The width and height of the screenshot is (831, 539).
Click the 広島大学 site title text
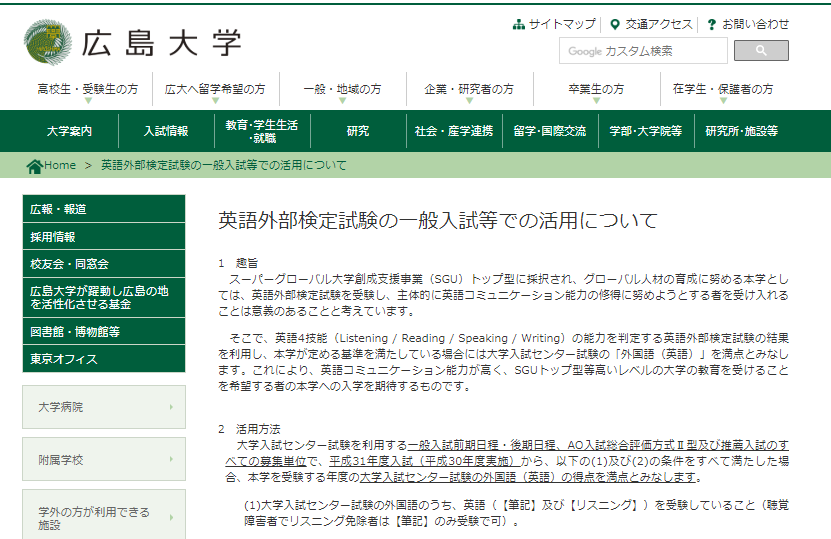coord(161,43)
